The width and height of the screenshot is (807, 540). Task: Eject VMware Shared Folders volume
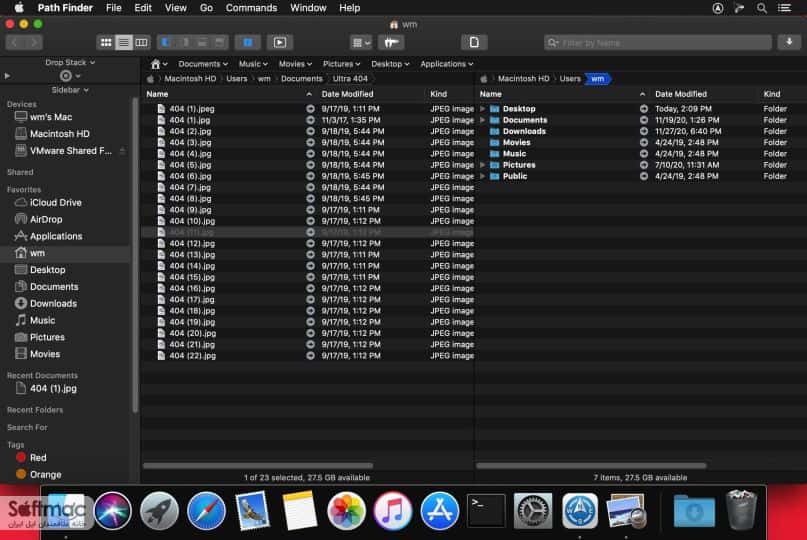click(x=122, y=151)
